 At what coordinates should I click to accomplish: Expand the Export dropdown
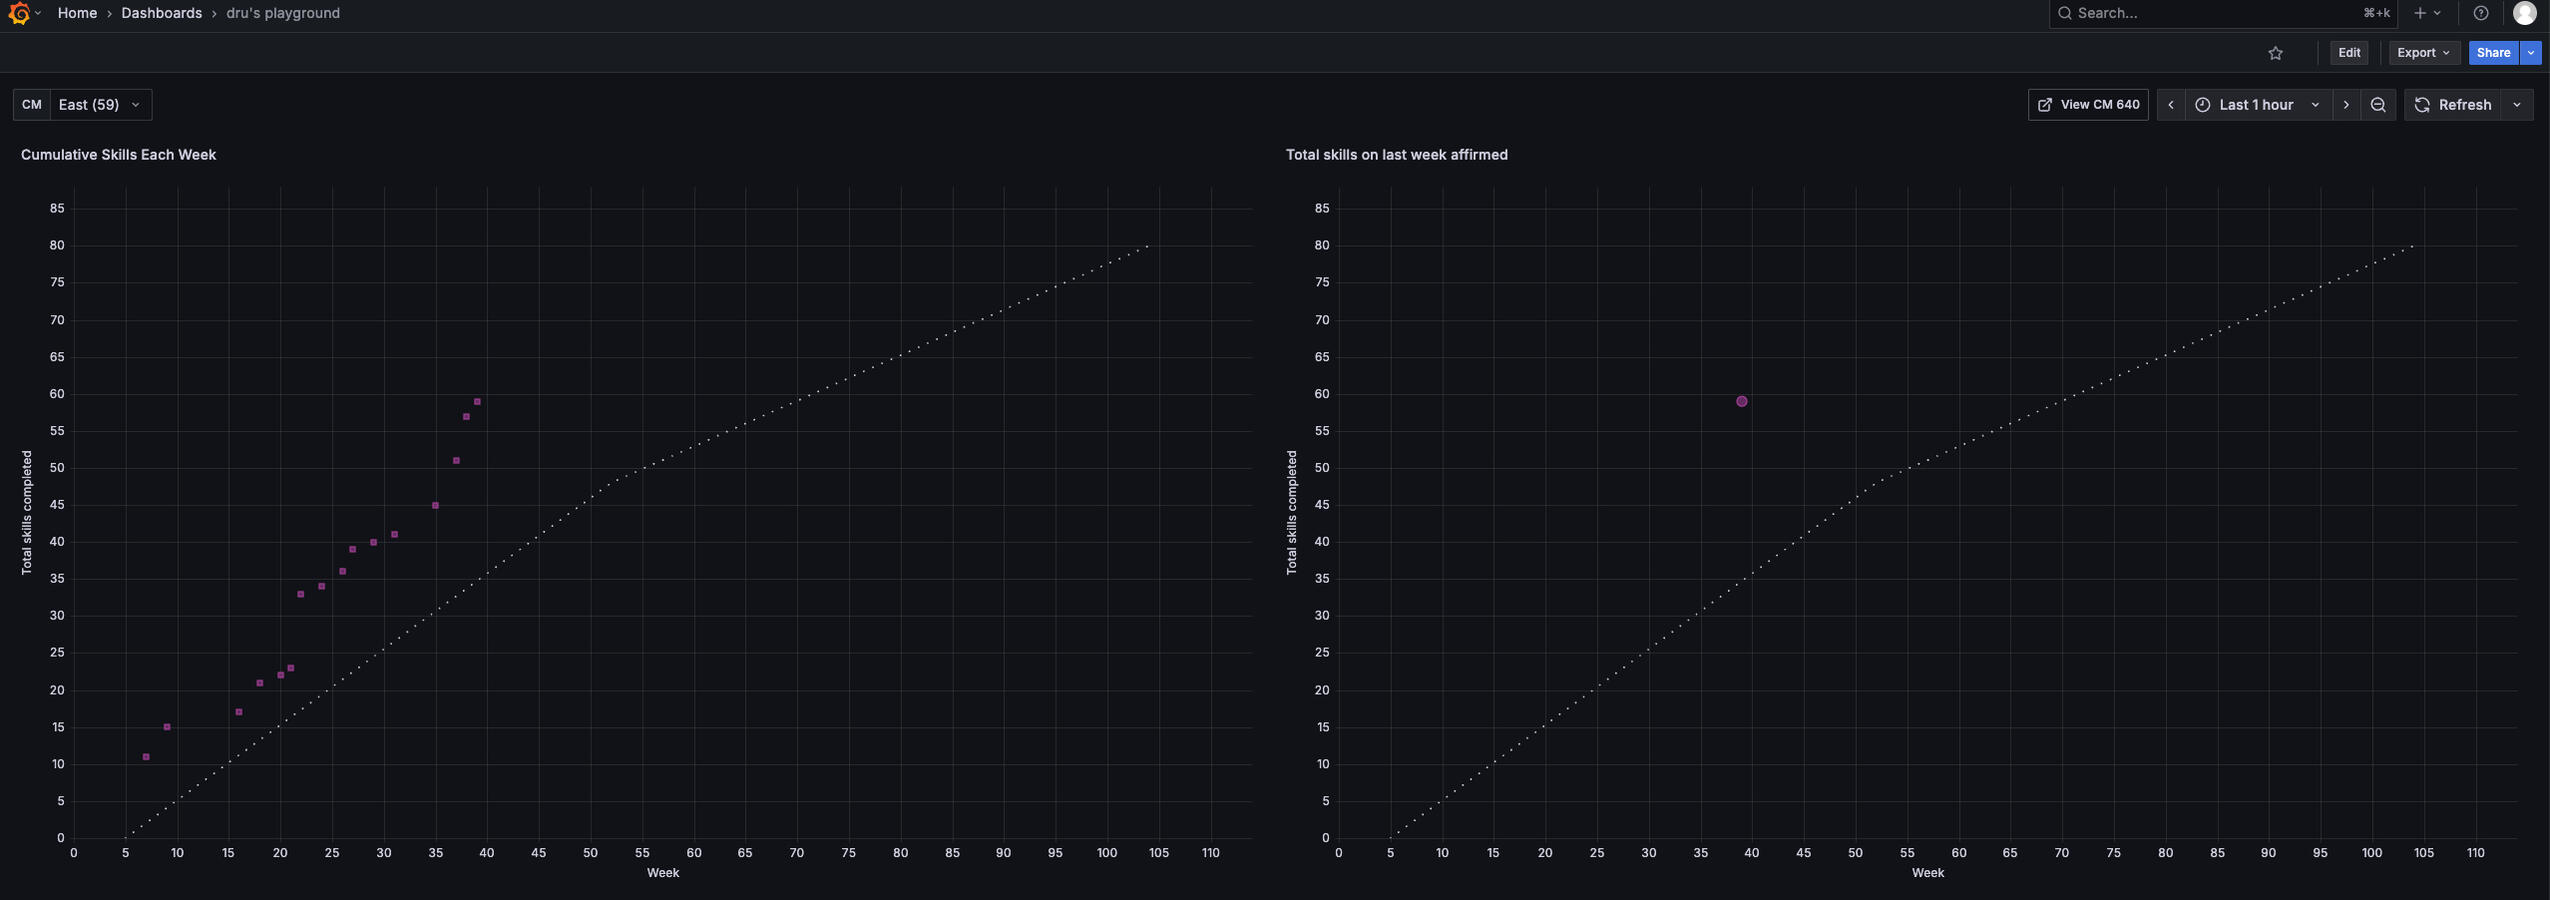click(2423, 53)
